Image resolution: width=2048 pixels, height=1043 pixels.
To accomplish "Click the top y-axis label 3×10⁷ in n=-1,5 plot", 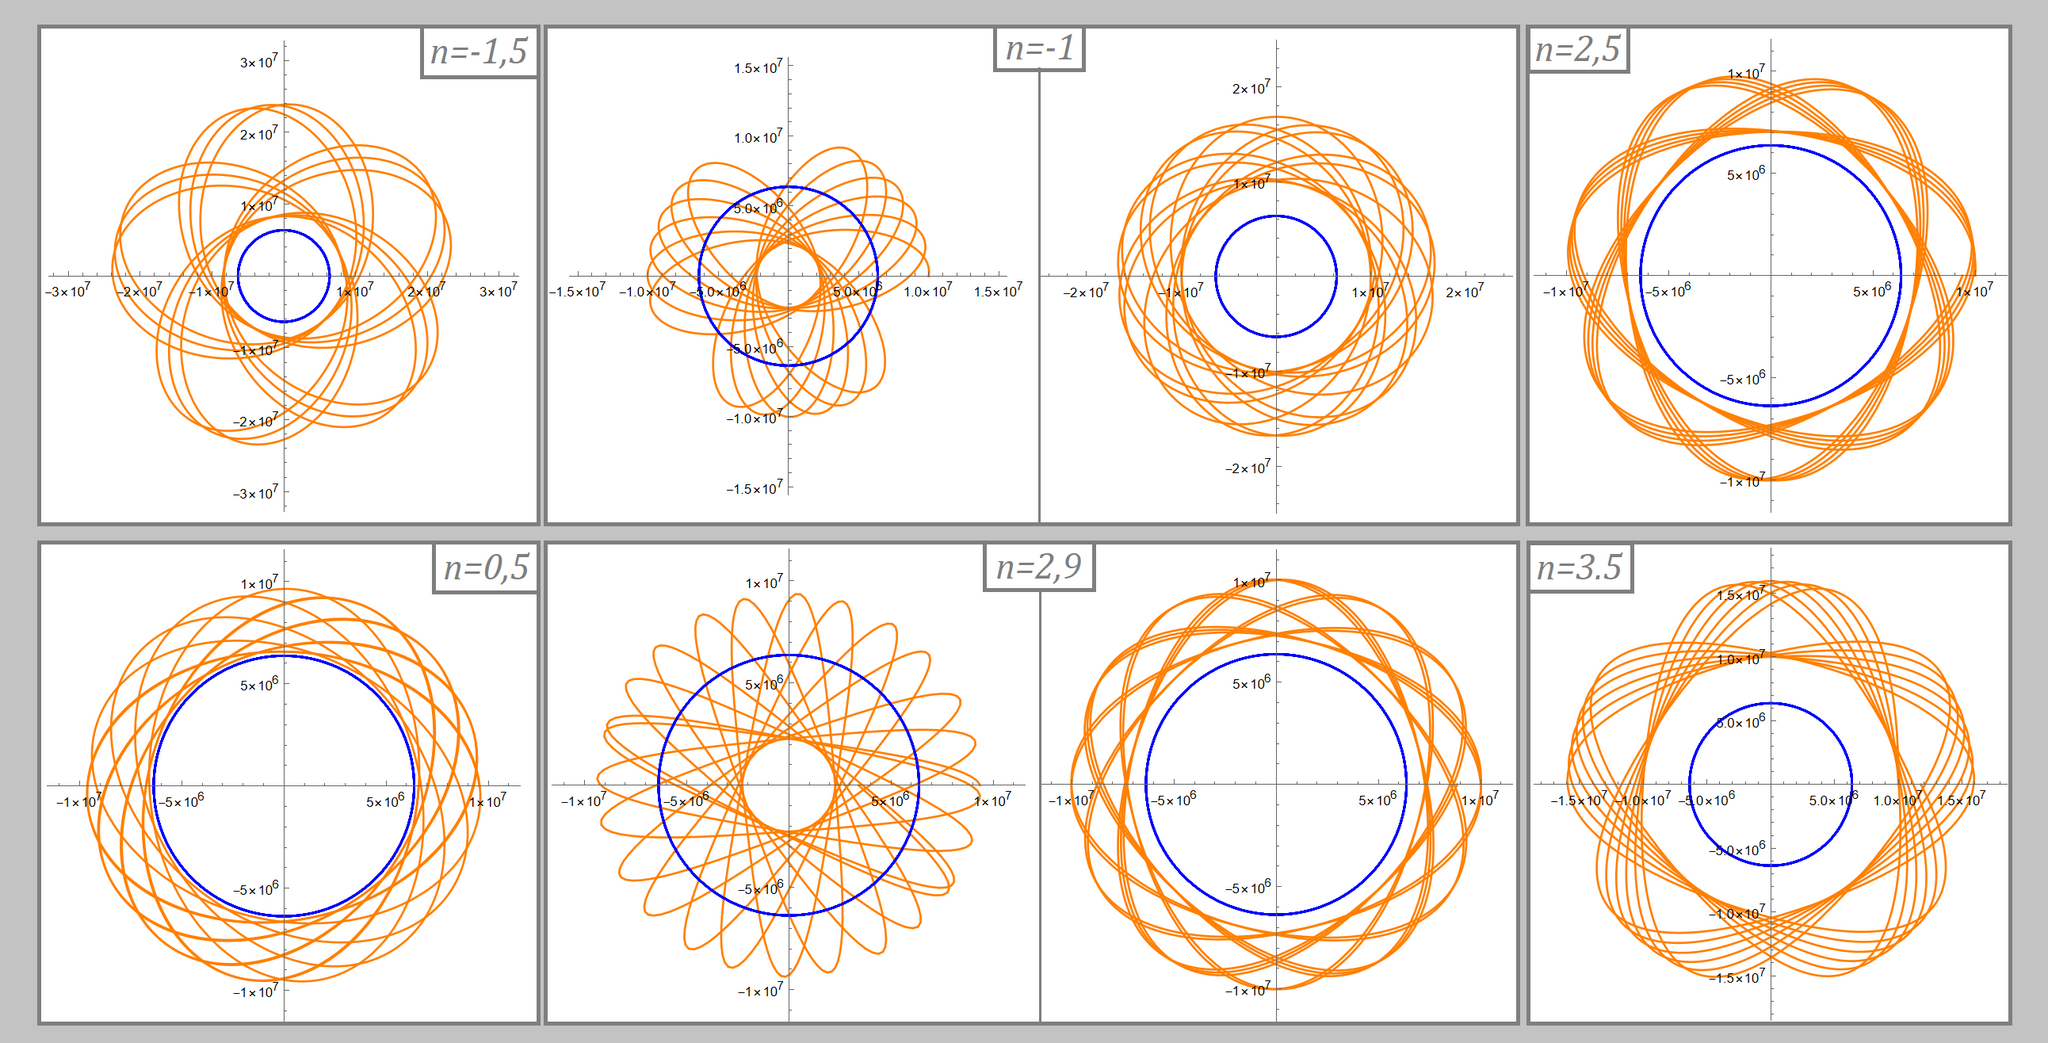I will pyautogui.click(x=259, y=62).
